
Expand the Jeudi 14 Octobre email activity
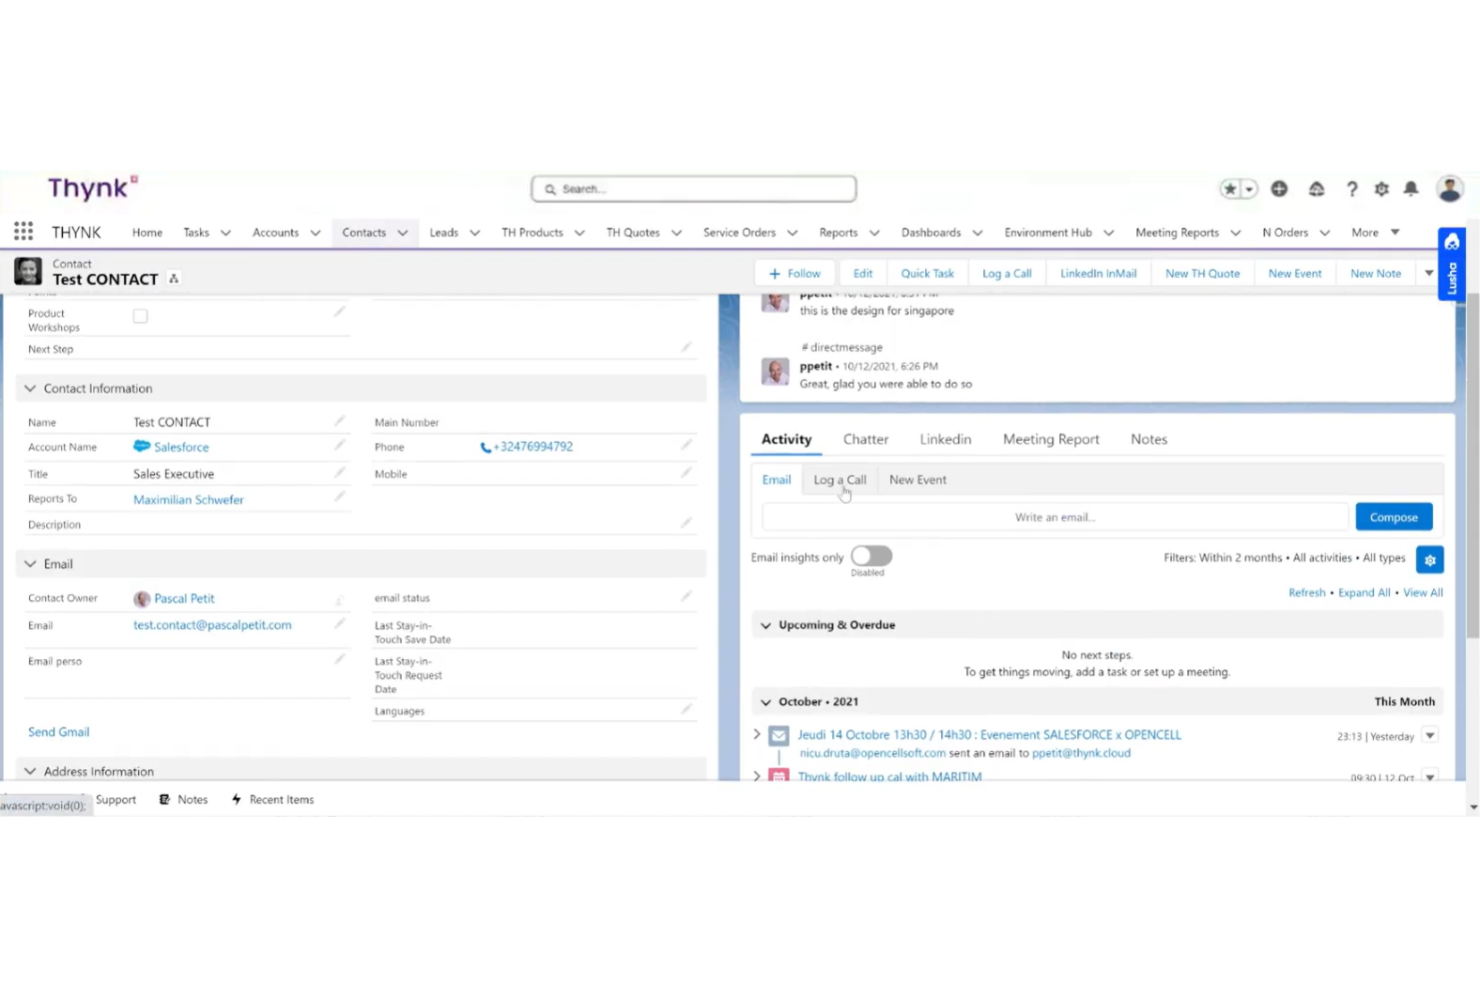757,734
